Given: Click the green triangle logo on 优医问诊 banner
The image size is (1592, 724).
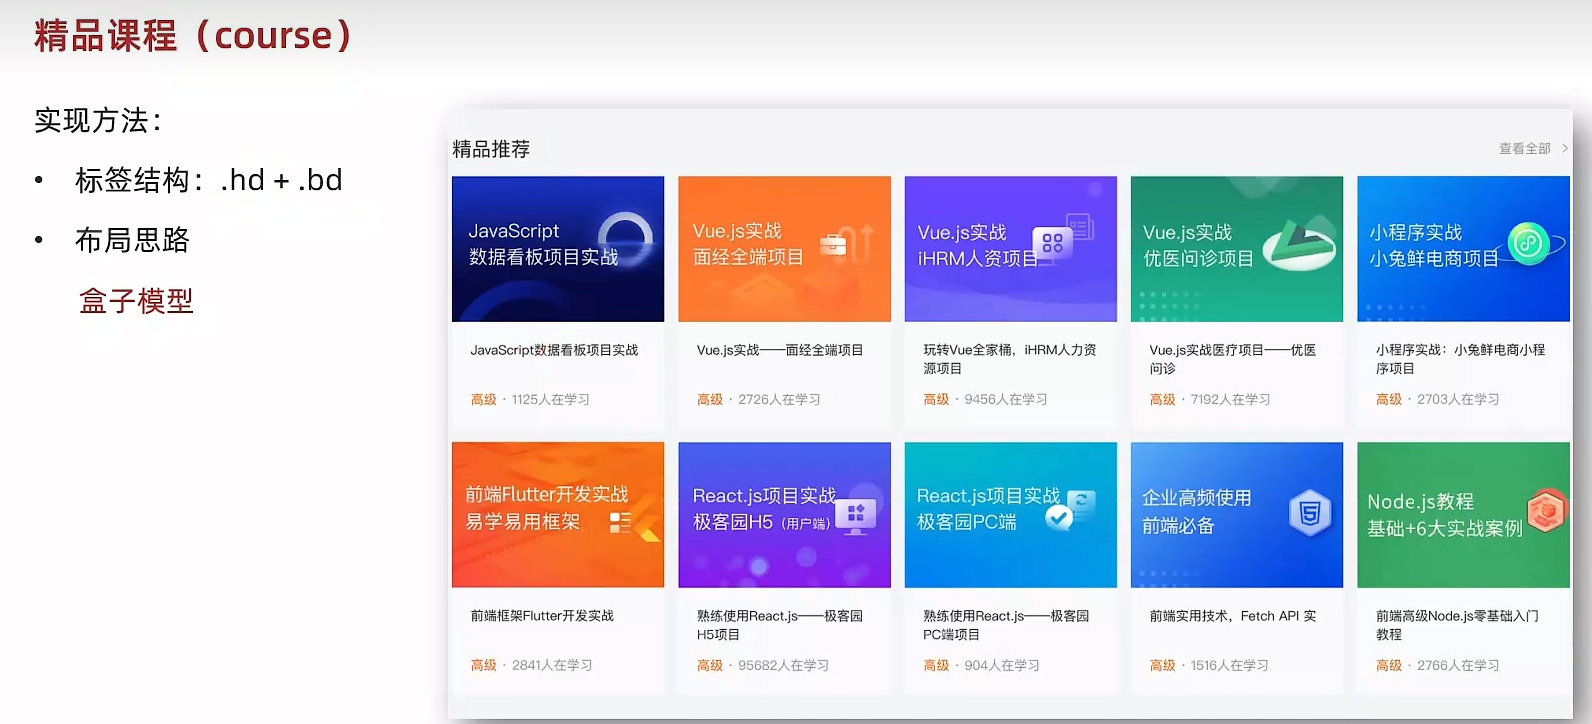Looking at the screenshot, I should tap(1300, 245).
